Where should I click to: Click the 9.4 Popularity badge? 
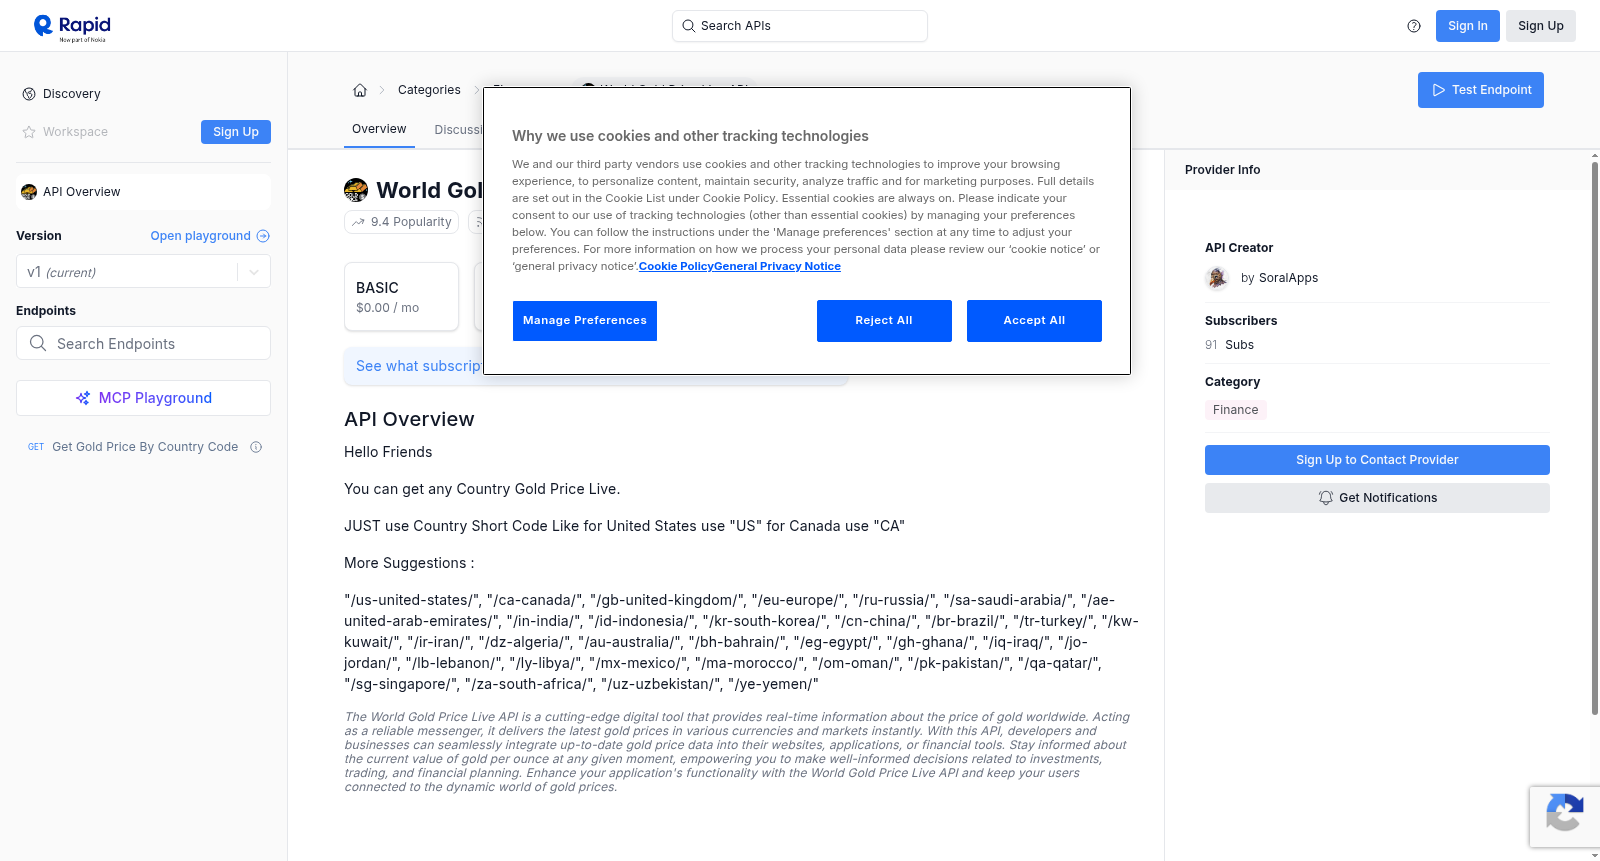[x=401, y=222]
